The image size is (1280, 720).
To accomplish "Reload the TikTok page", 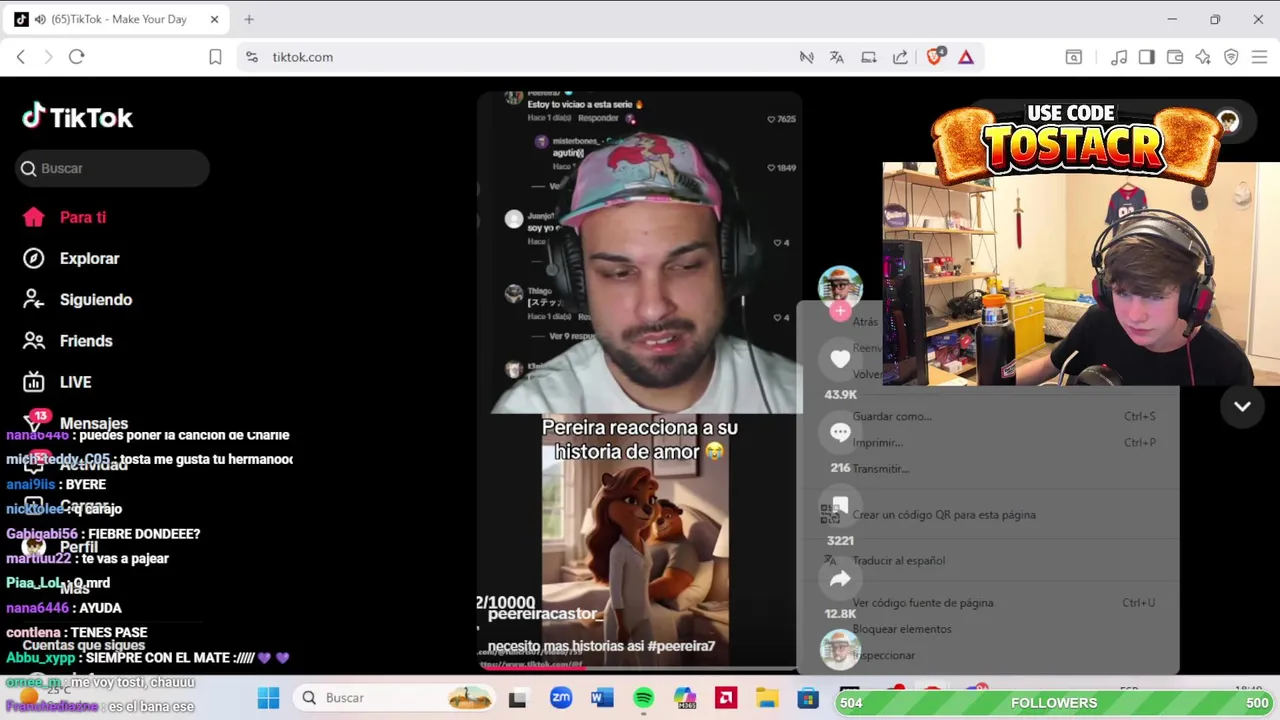I will 76,57.
